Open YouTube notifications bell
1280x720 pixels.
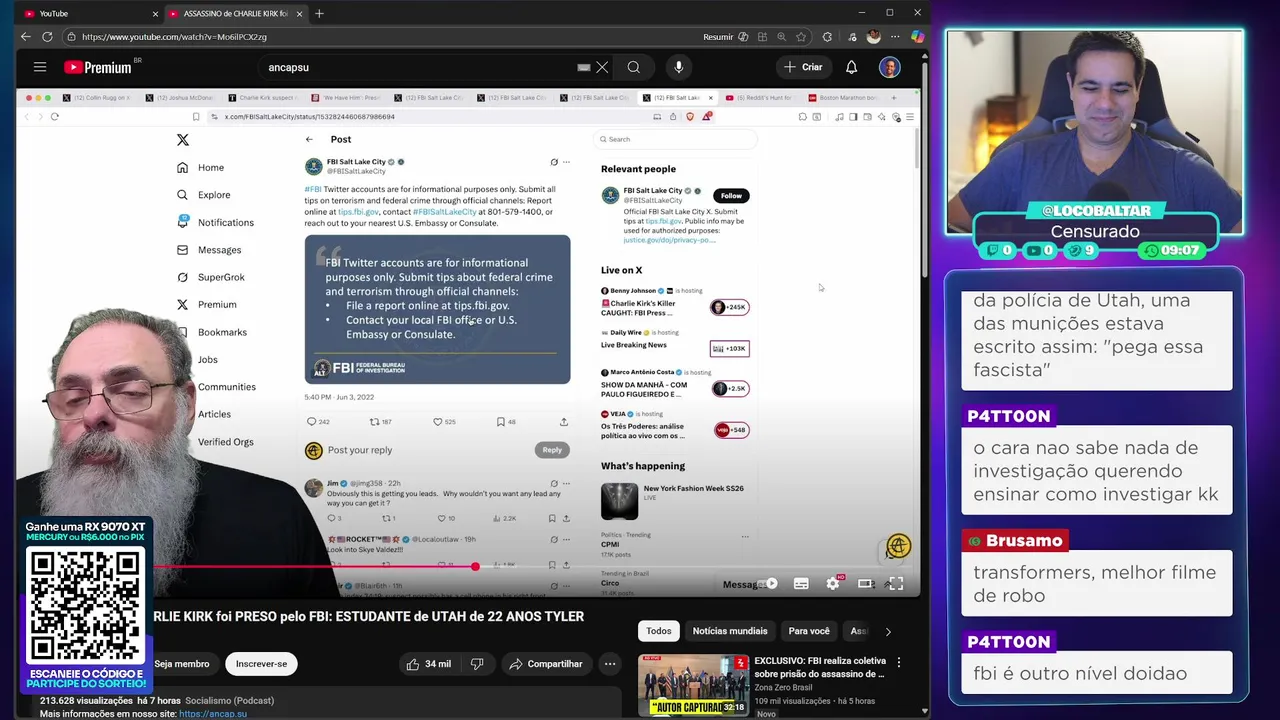pyautogui.click(x=851, y=67)
